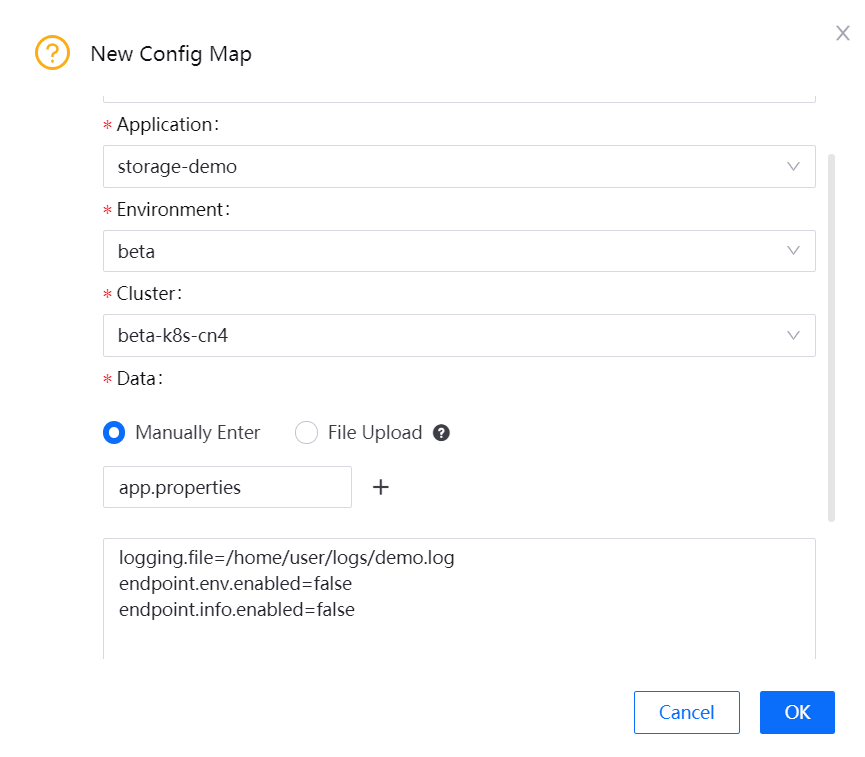
Task: Add a data key with plus icon
Action: pos(380,487)
